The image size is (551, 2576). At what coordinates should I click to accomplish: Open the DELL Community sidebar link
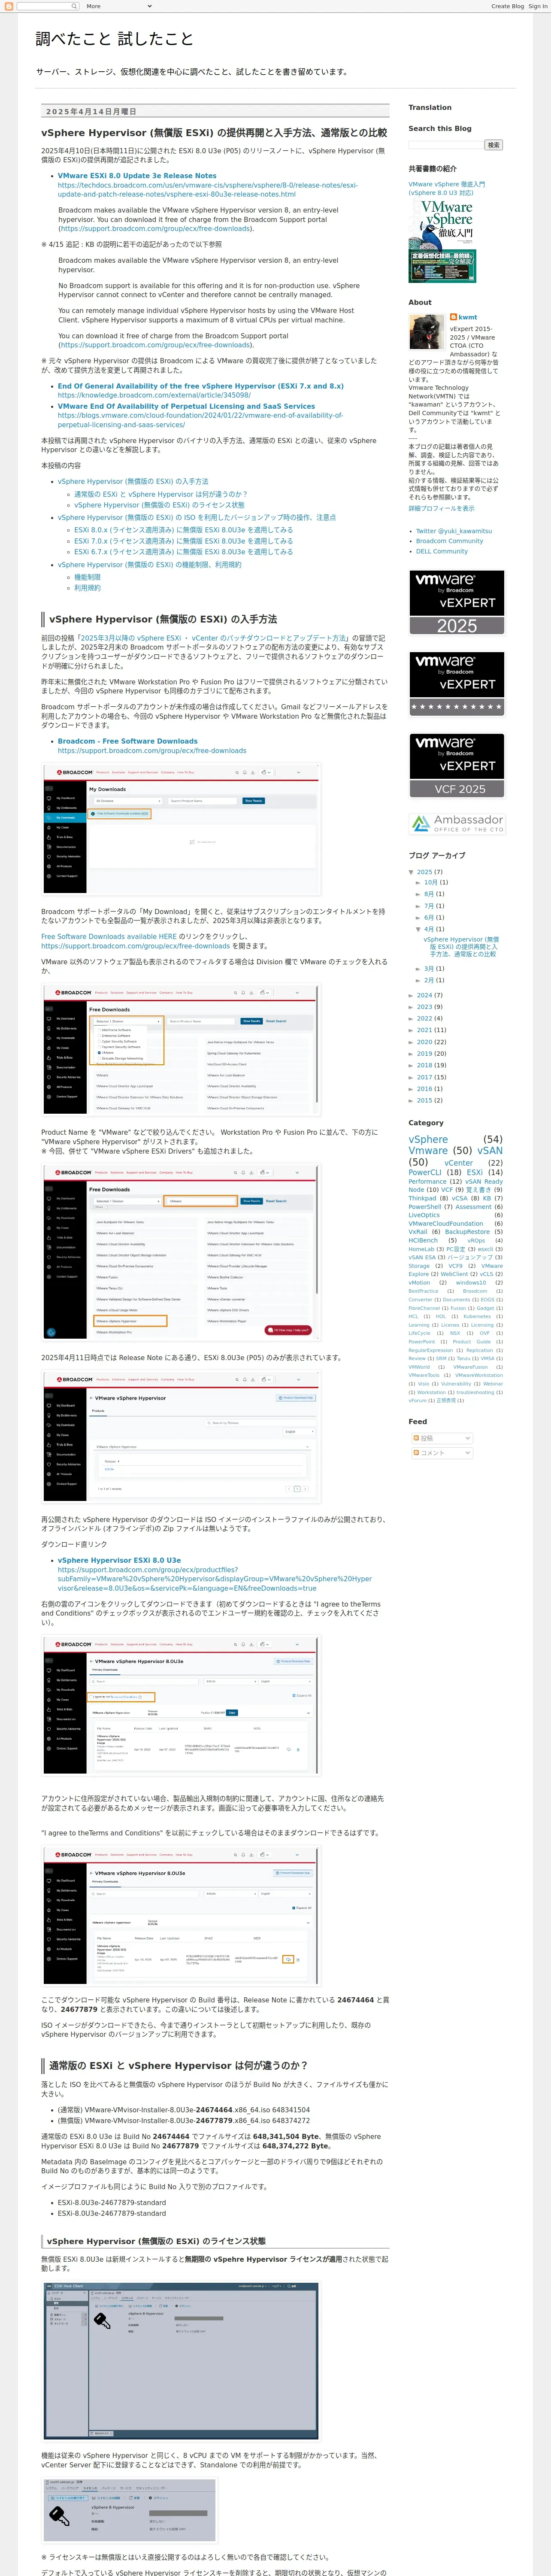coord(441,551)
